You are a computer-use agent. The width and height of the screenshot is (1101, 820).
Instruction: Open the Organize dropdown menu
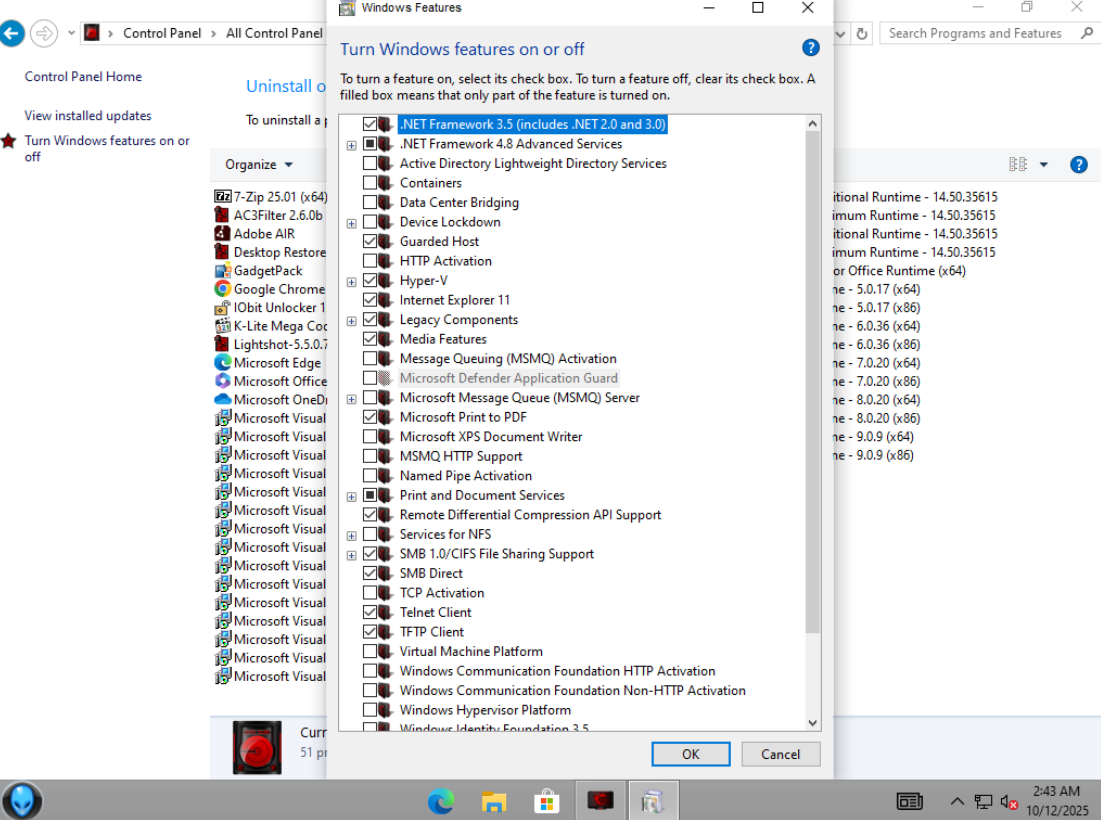(x=258, y=164)
